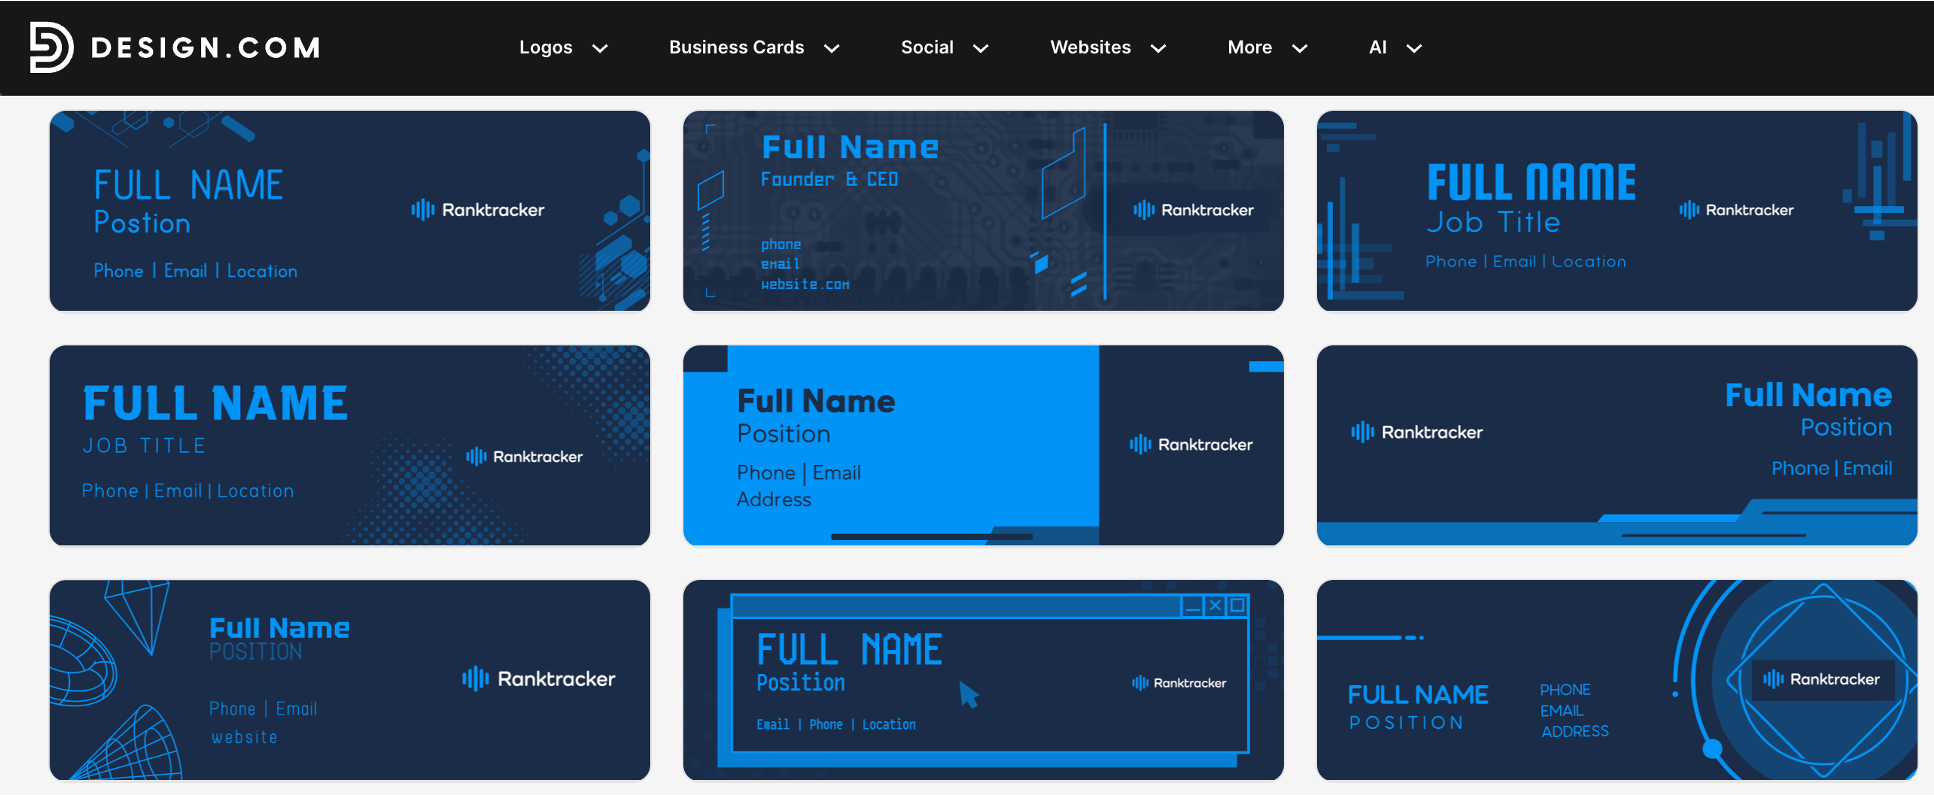Click the Ranktracker logo on the bright blue card
The image size is (1934, 796).
click(x=1191, y=444)
